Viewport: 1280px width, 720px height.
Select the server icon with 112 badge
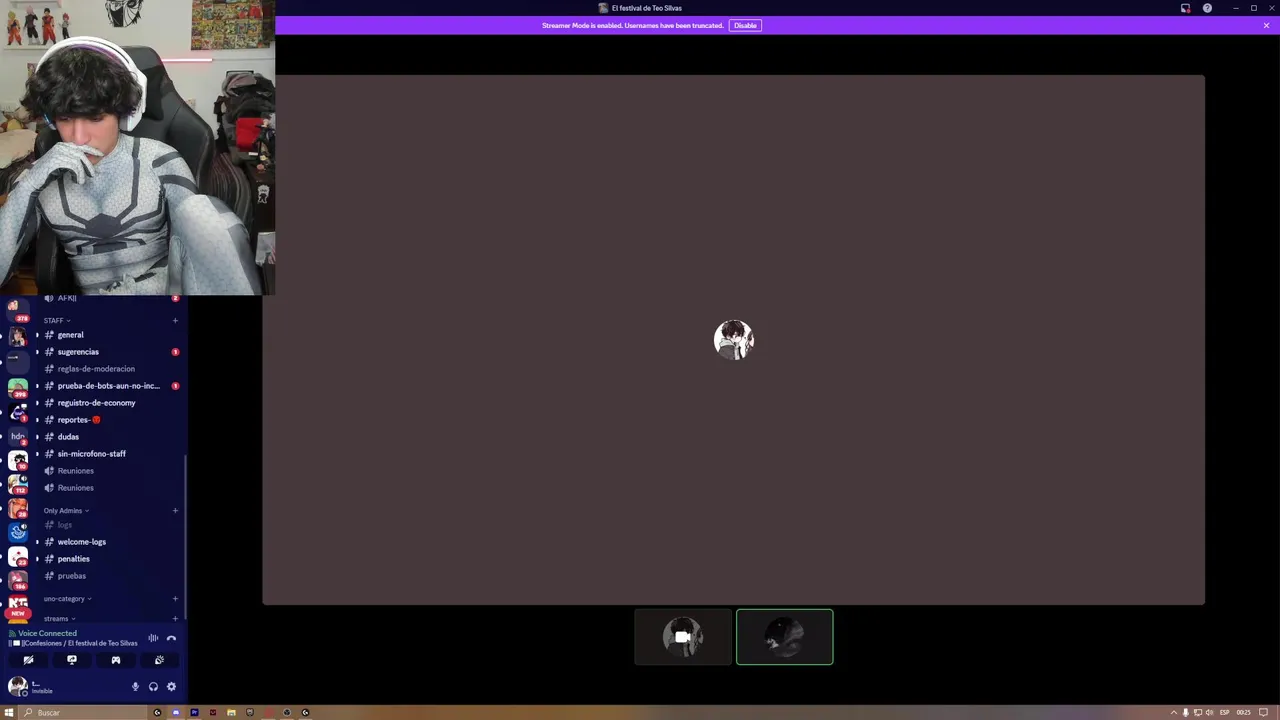tap(18, 484)
